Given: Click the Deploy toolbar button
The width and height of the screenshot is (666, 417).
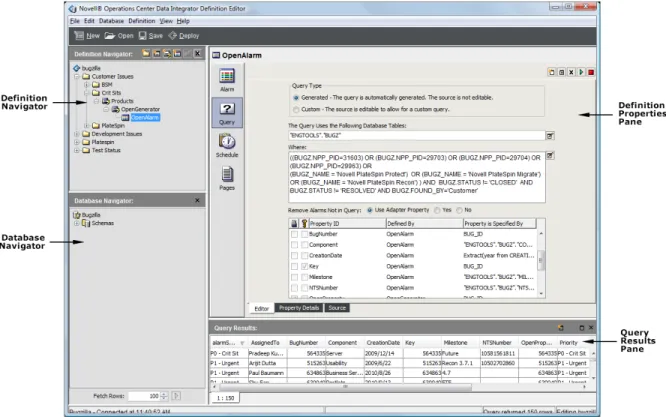Looking at the screenshot, I should [183, 36].
